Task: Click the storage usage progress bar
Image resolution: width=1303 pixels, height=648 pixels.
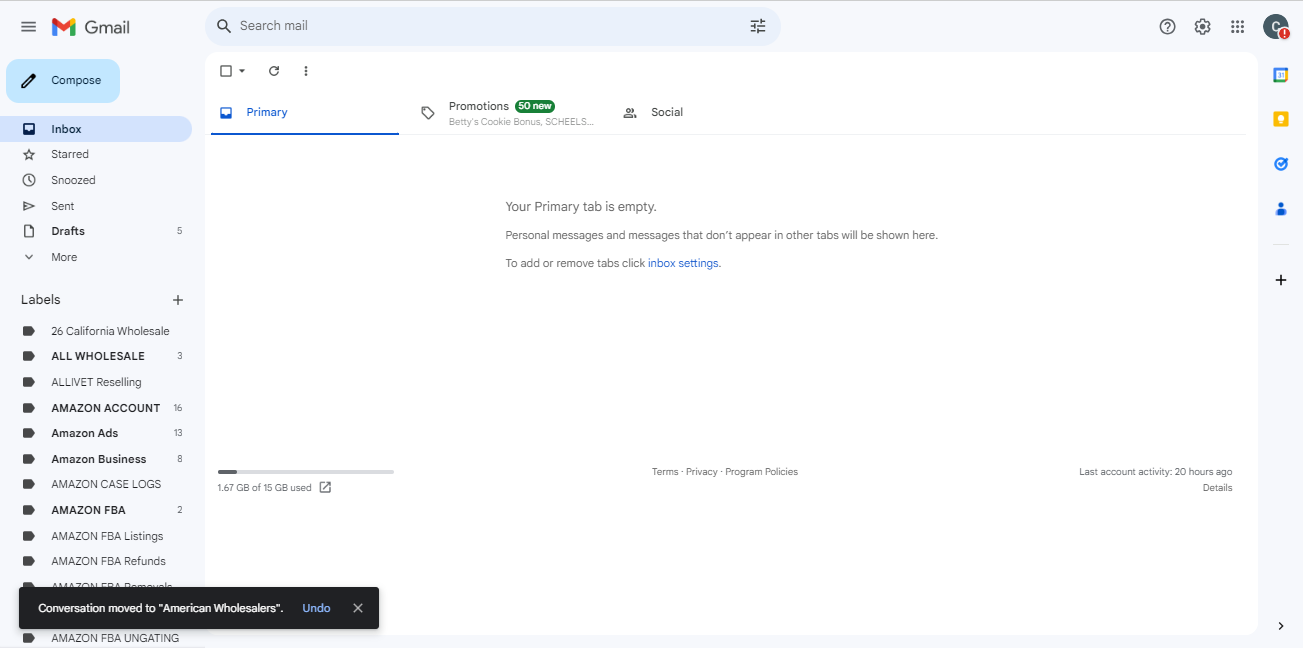Action: tap(305, 471)
